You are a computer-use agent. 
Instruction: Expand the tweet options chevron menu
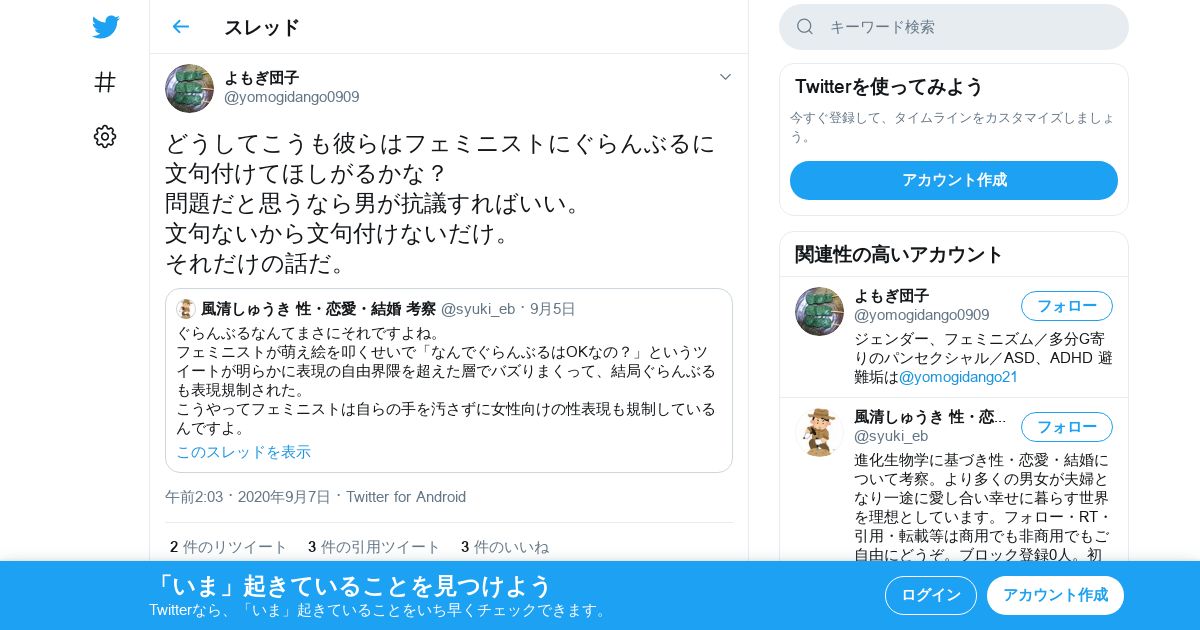tap(725, 77)
